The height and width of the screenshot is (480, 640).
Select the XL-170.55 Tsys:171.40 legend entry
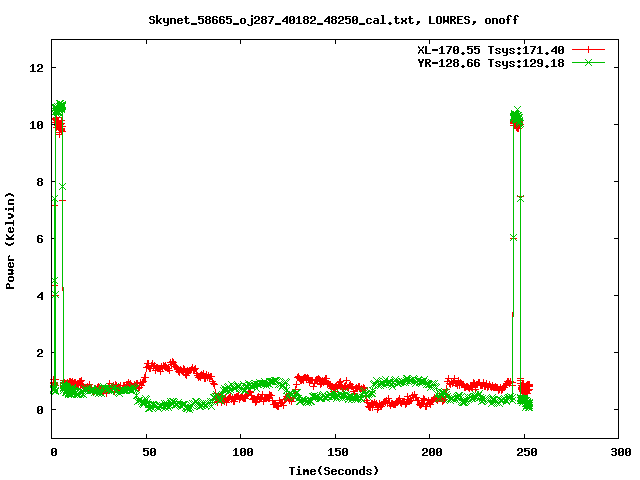click(x=491, y=50)
